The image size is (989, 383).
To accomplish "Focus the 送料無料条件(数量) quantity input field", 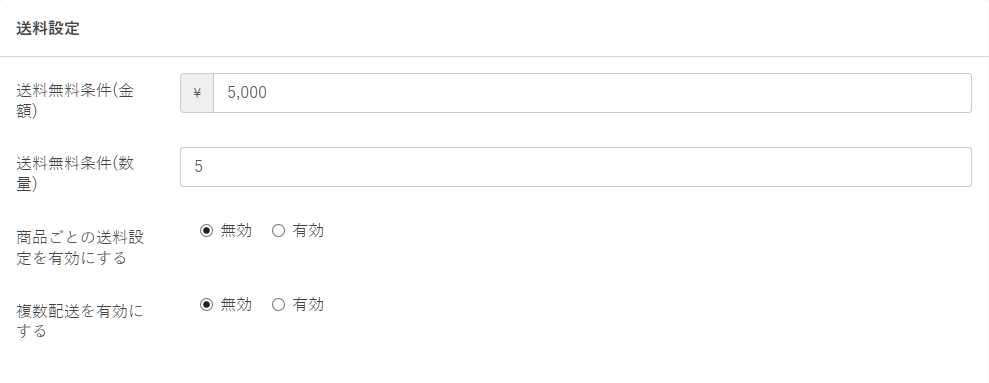I will coord(576,167).
